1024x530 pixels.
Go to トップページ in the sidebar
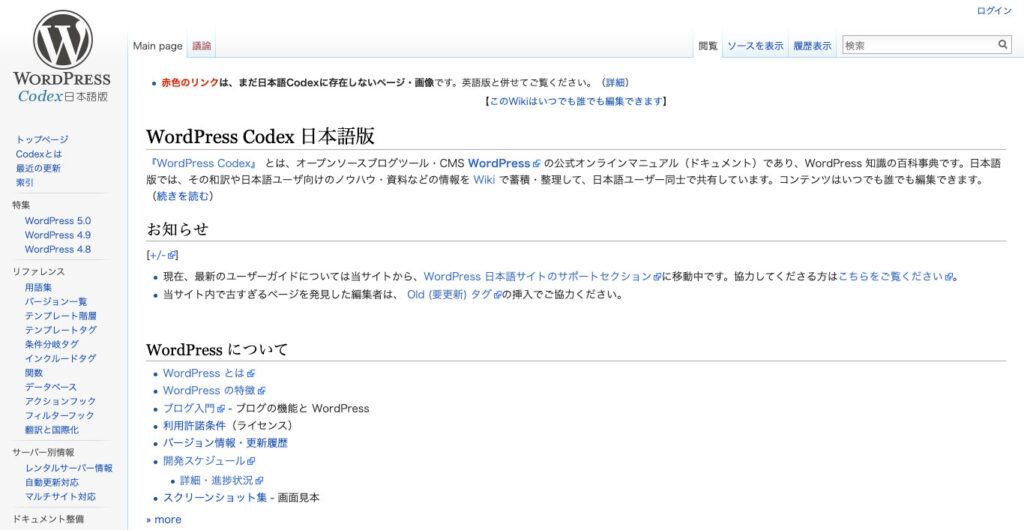42,140
